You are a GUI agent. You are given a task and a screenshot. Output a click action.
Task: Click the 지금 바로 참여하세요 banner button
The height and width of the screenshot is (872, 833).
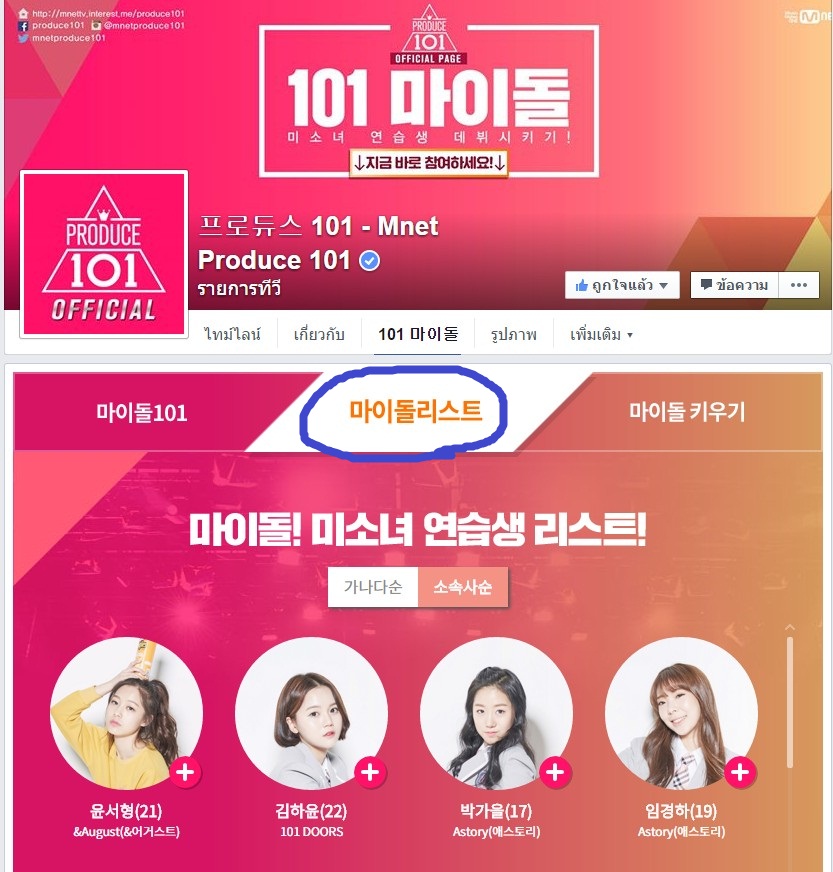pos(429,163)
